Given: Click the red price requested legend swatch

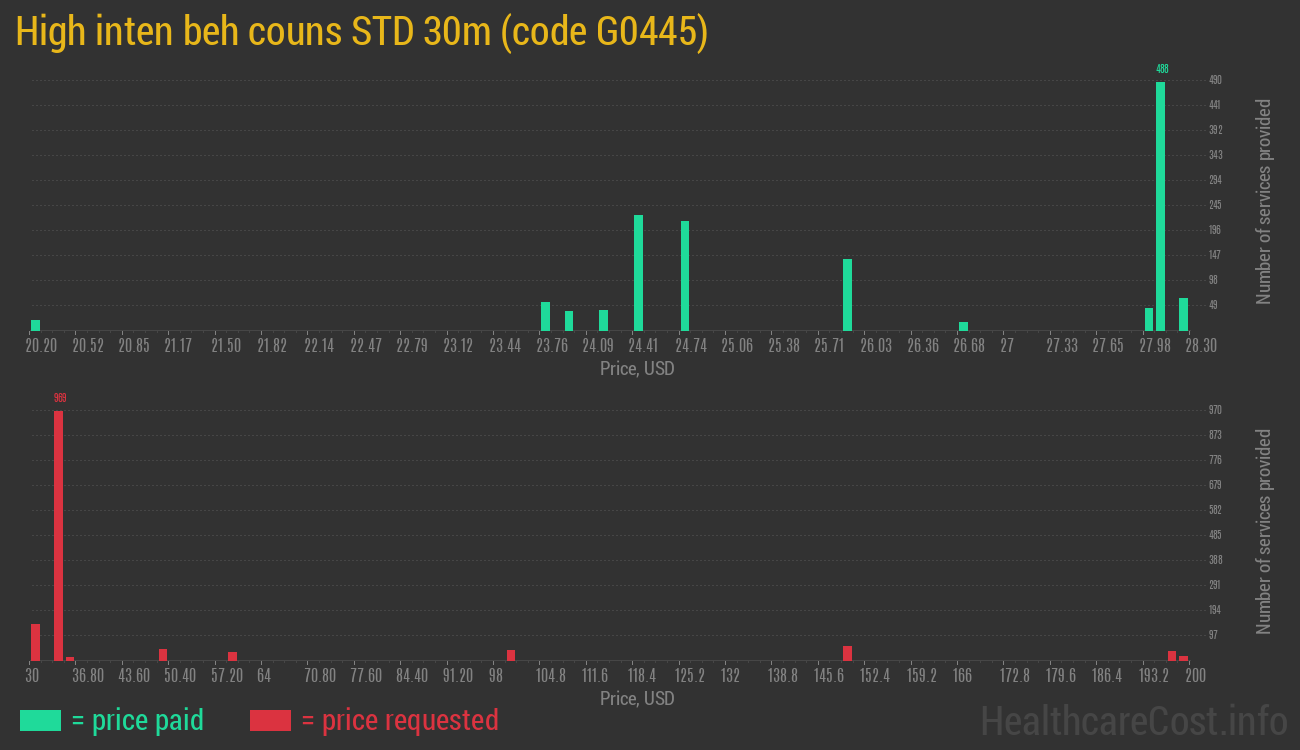Looking at the screenshot, I should (270, 720).
